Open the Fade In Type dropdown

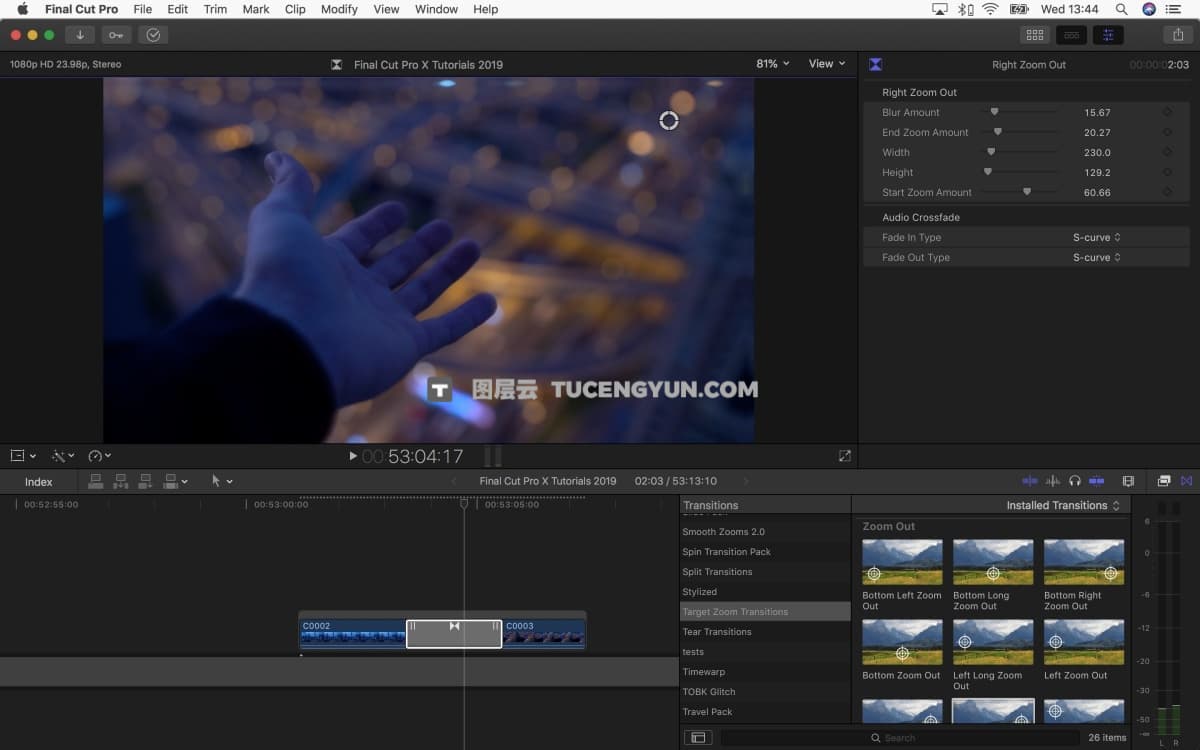coord(1096,238)
